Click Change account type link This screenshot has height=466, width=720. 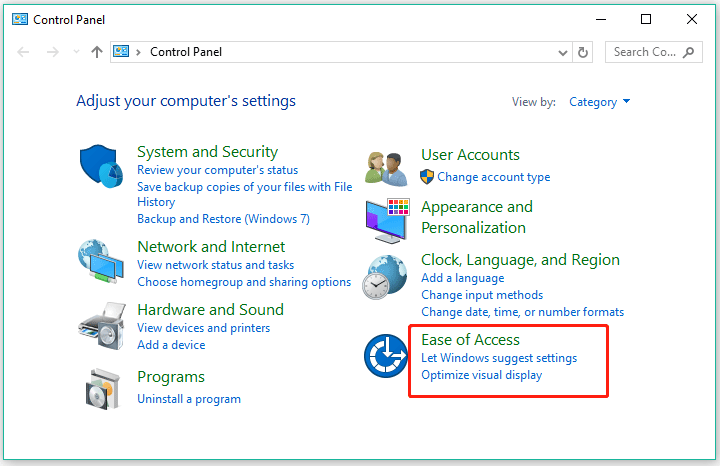[x=494, y=177]
